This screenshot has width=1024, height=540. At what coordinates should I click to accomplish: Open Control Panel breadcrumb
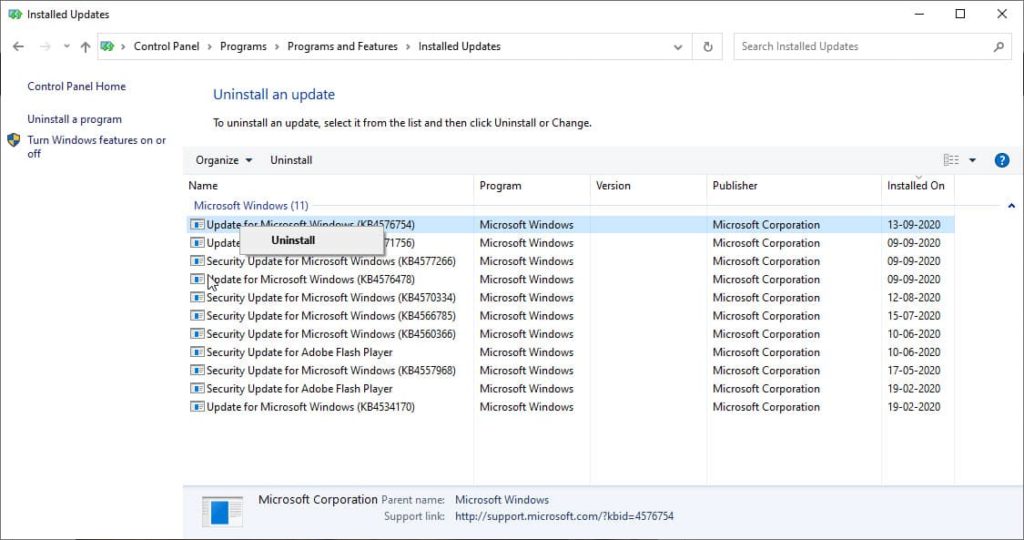[167, 46]
